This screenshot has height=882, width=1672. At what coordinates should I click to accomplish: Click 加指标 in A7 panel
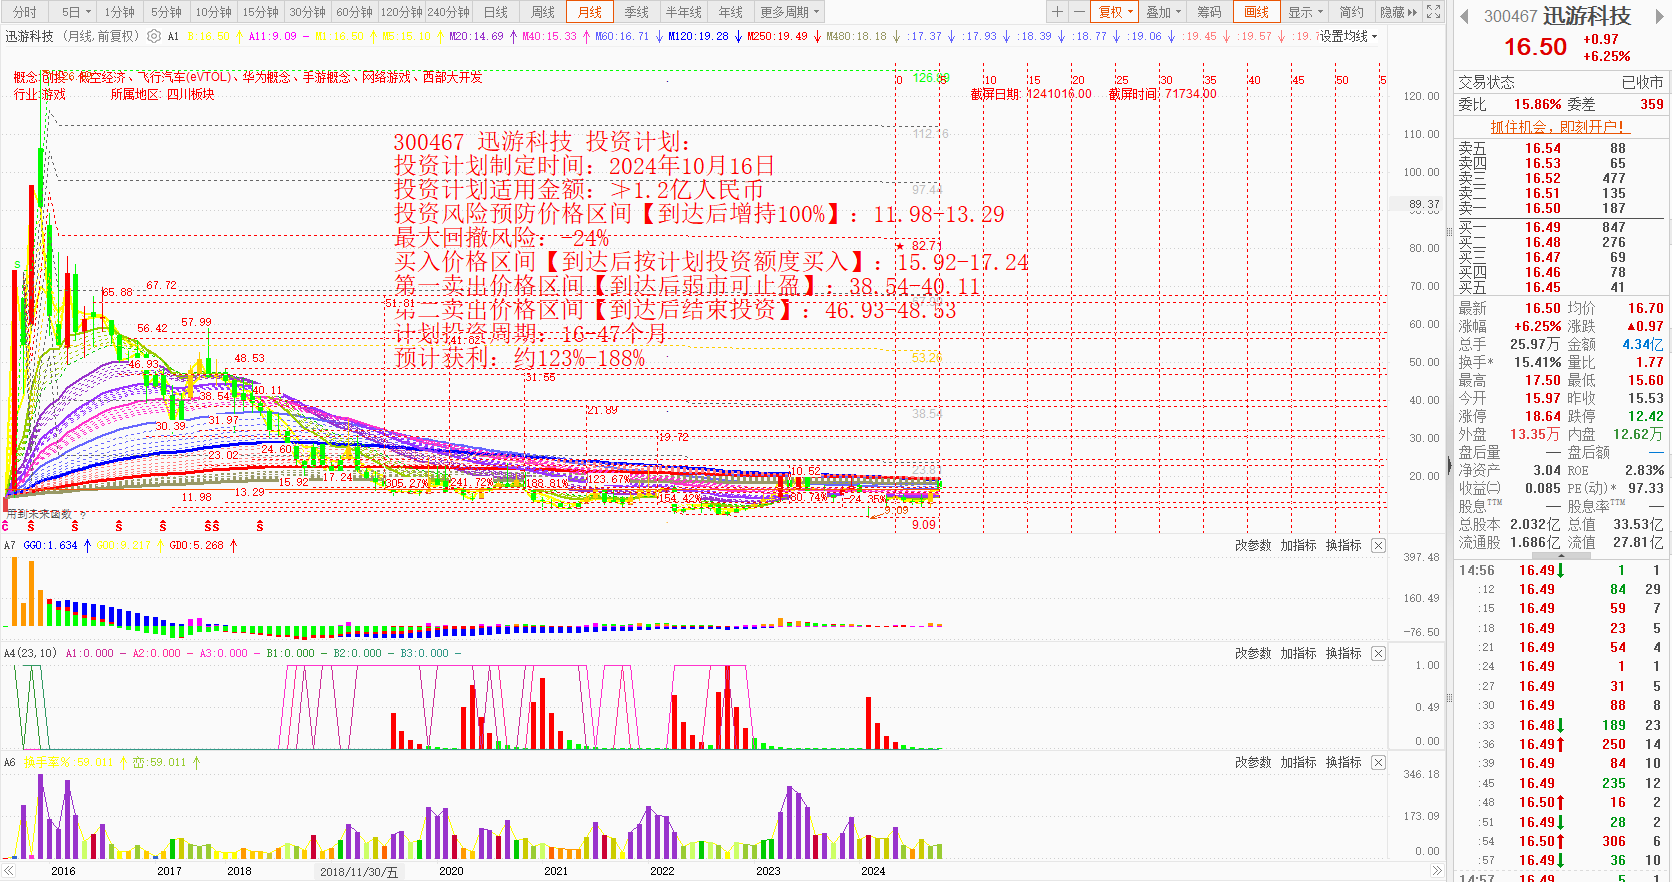(x=1298, y=545)
